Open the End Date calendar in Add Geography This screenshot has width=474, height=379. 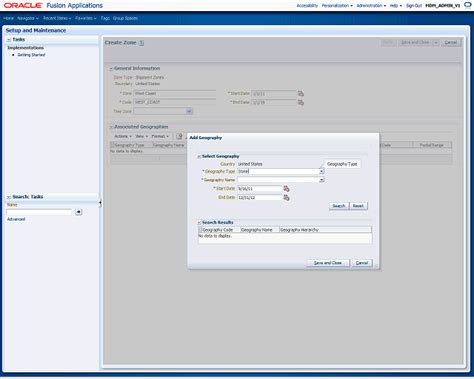[x=286, y=198]
